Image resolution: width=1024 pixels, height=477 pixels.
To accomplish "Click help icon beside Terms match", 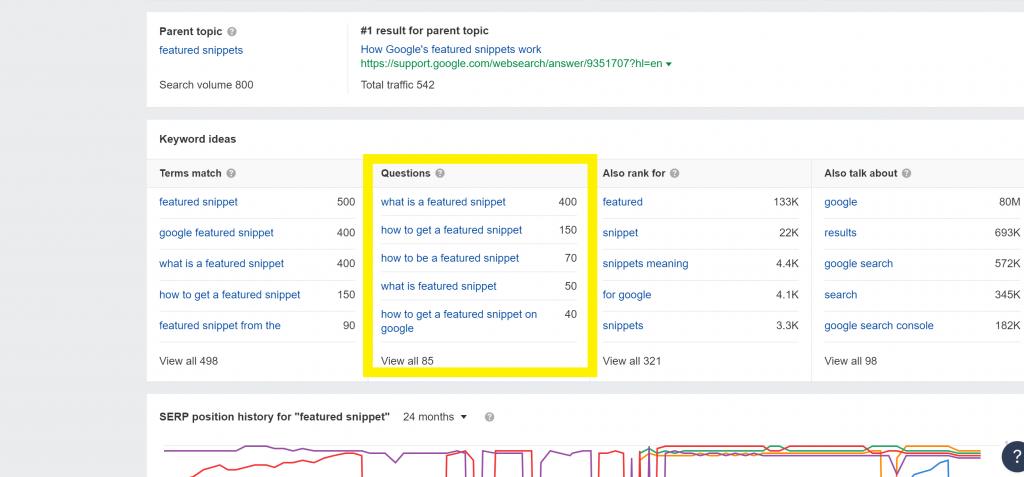I will (x=231, y=174).
